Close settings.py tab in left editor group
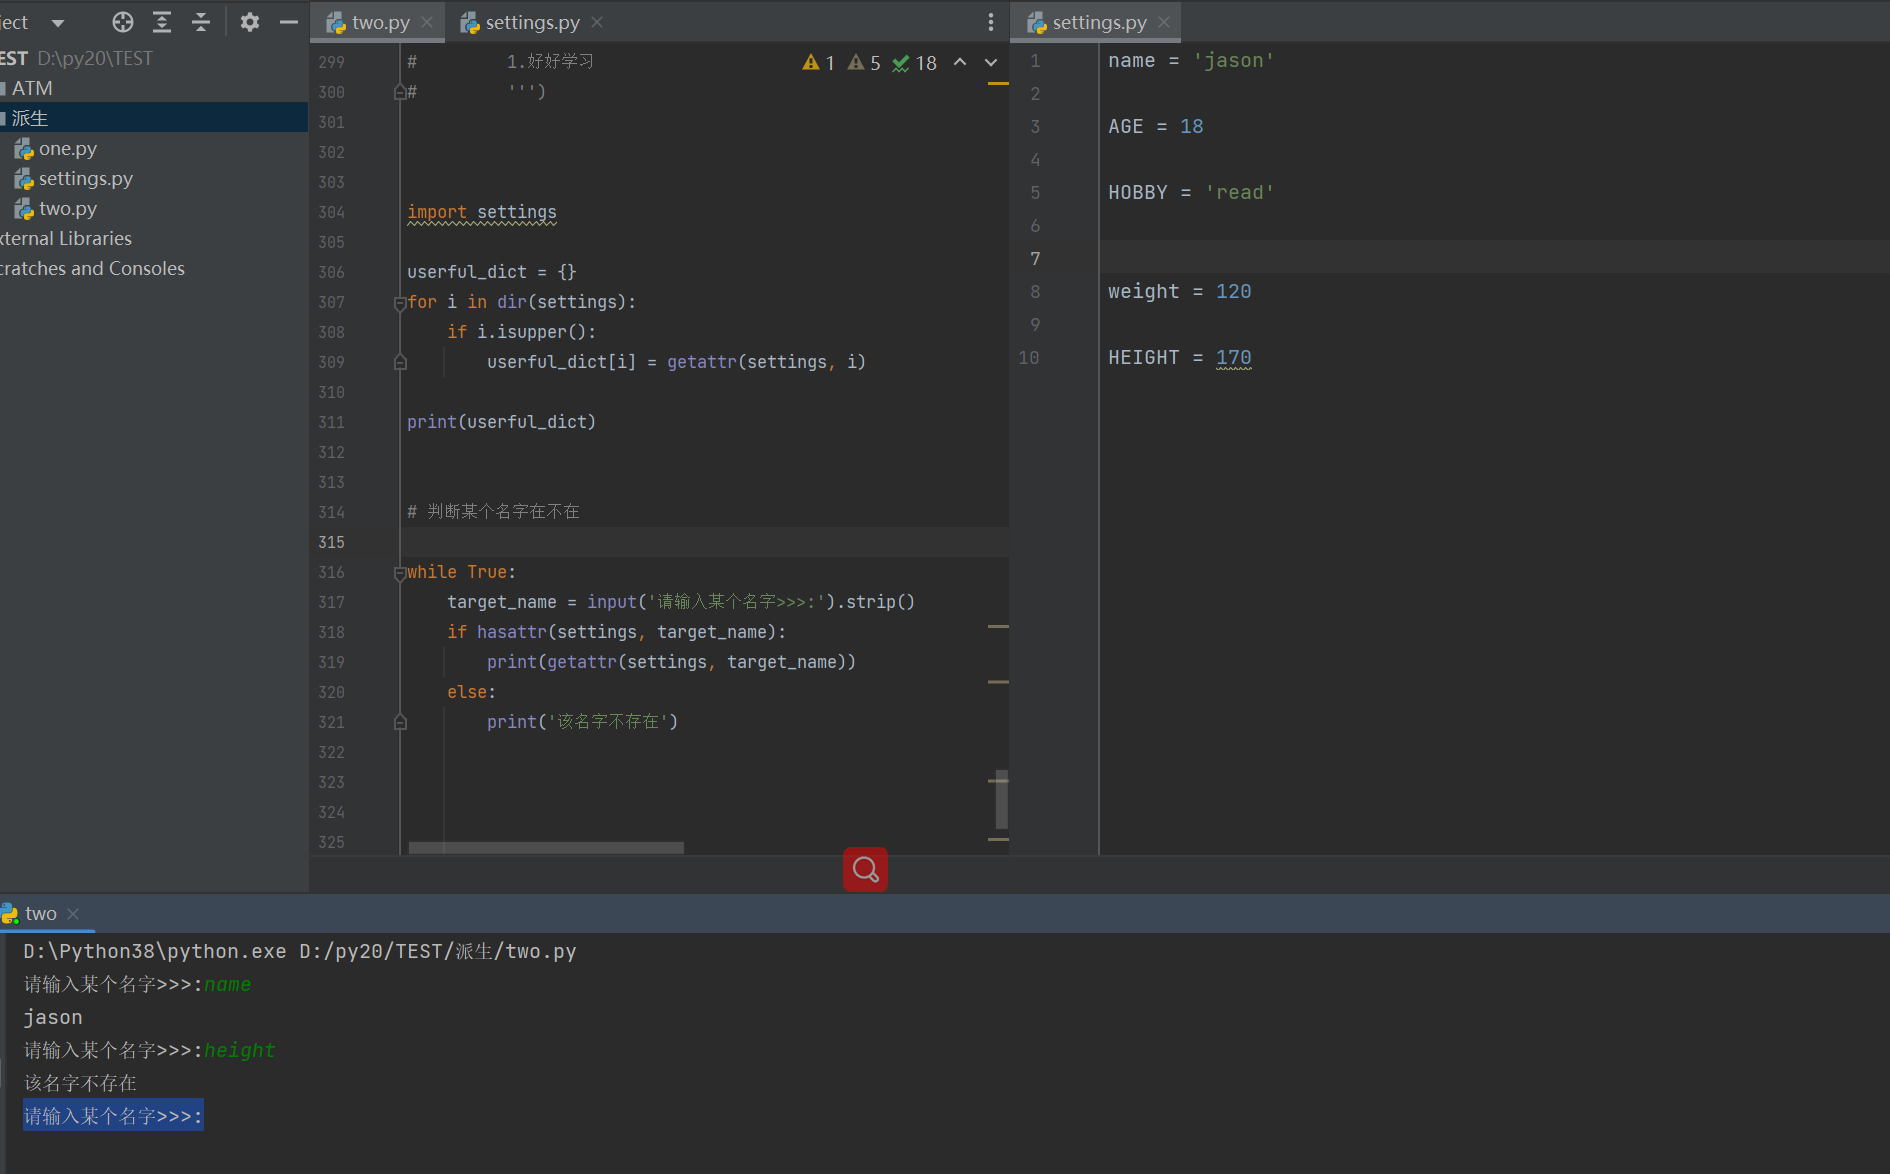 597,22
